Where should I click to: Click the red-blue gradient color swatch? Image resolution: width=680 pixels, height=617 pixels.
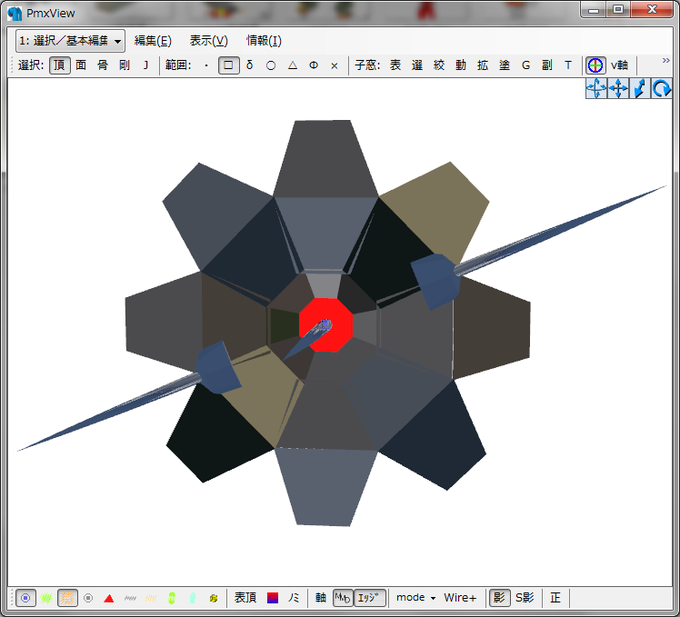pos(272,598)
